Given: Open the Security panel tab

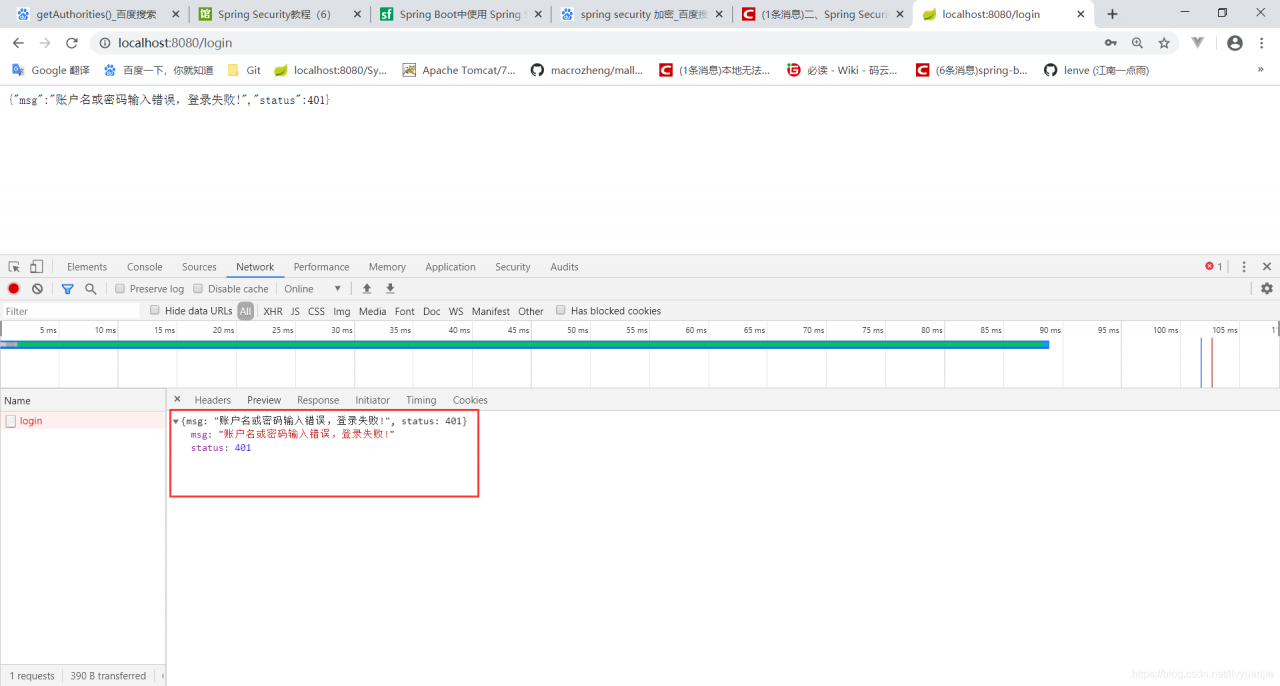Looking at the screenshot, I should coord(512,267).
